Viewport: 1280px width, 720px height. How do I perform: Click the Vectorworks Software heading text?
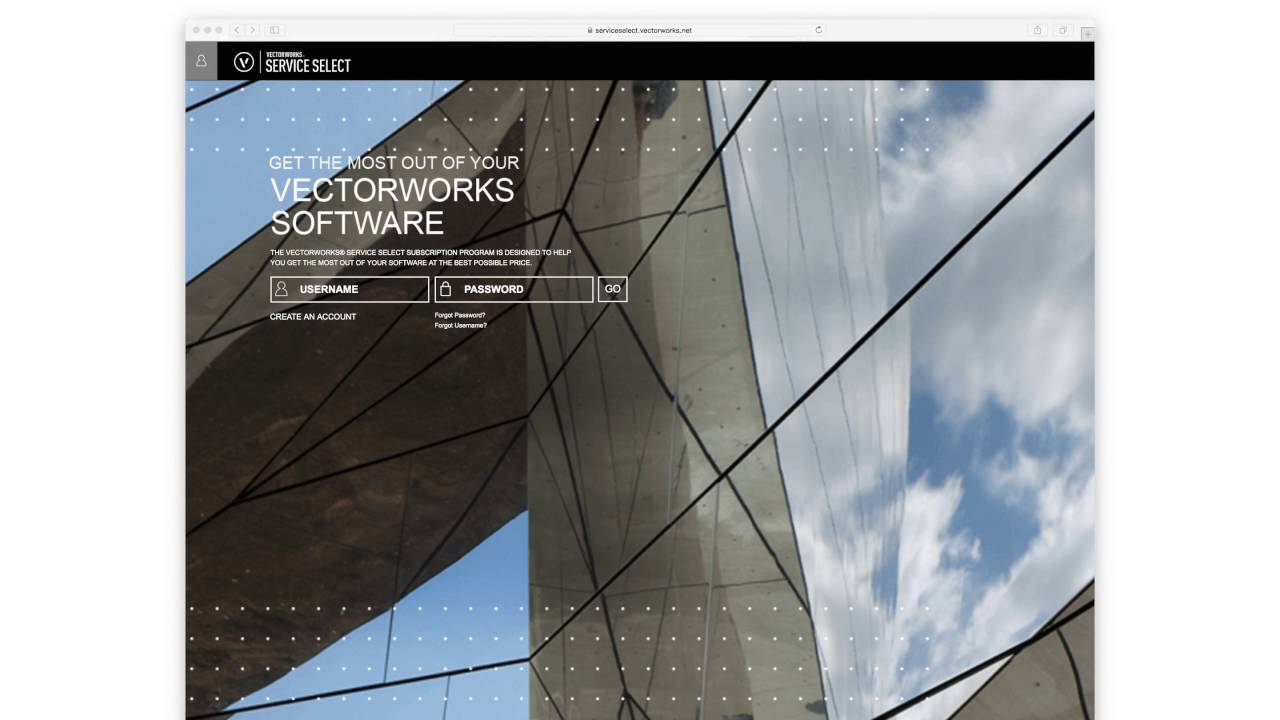coord(392,206)
